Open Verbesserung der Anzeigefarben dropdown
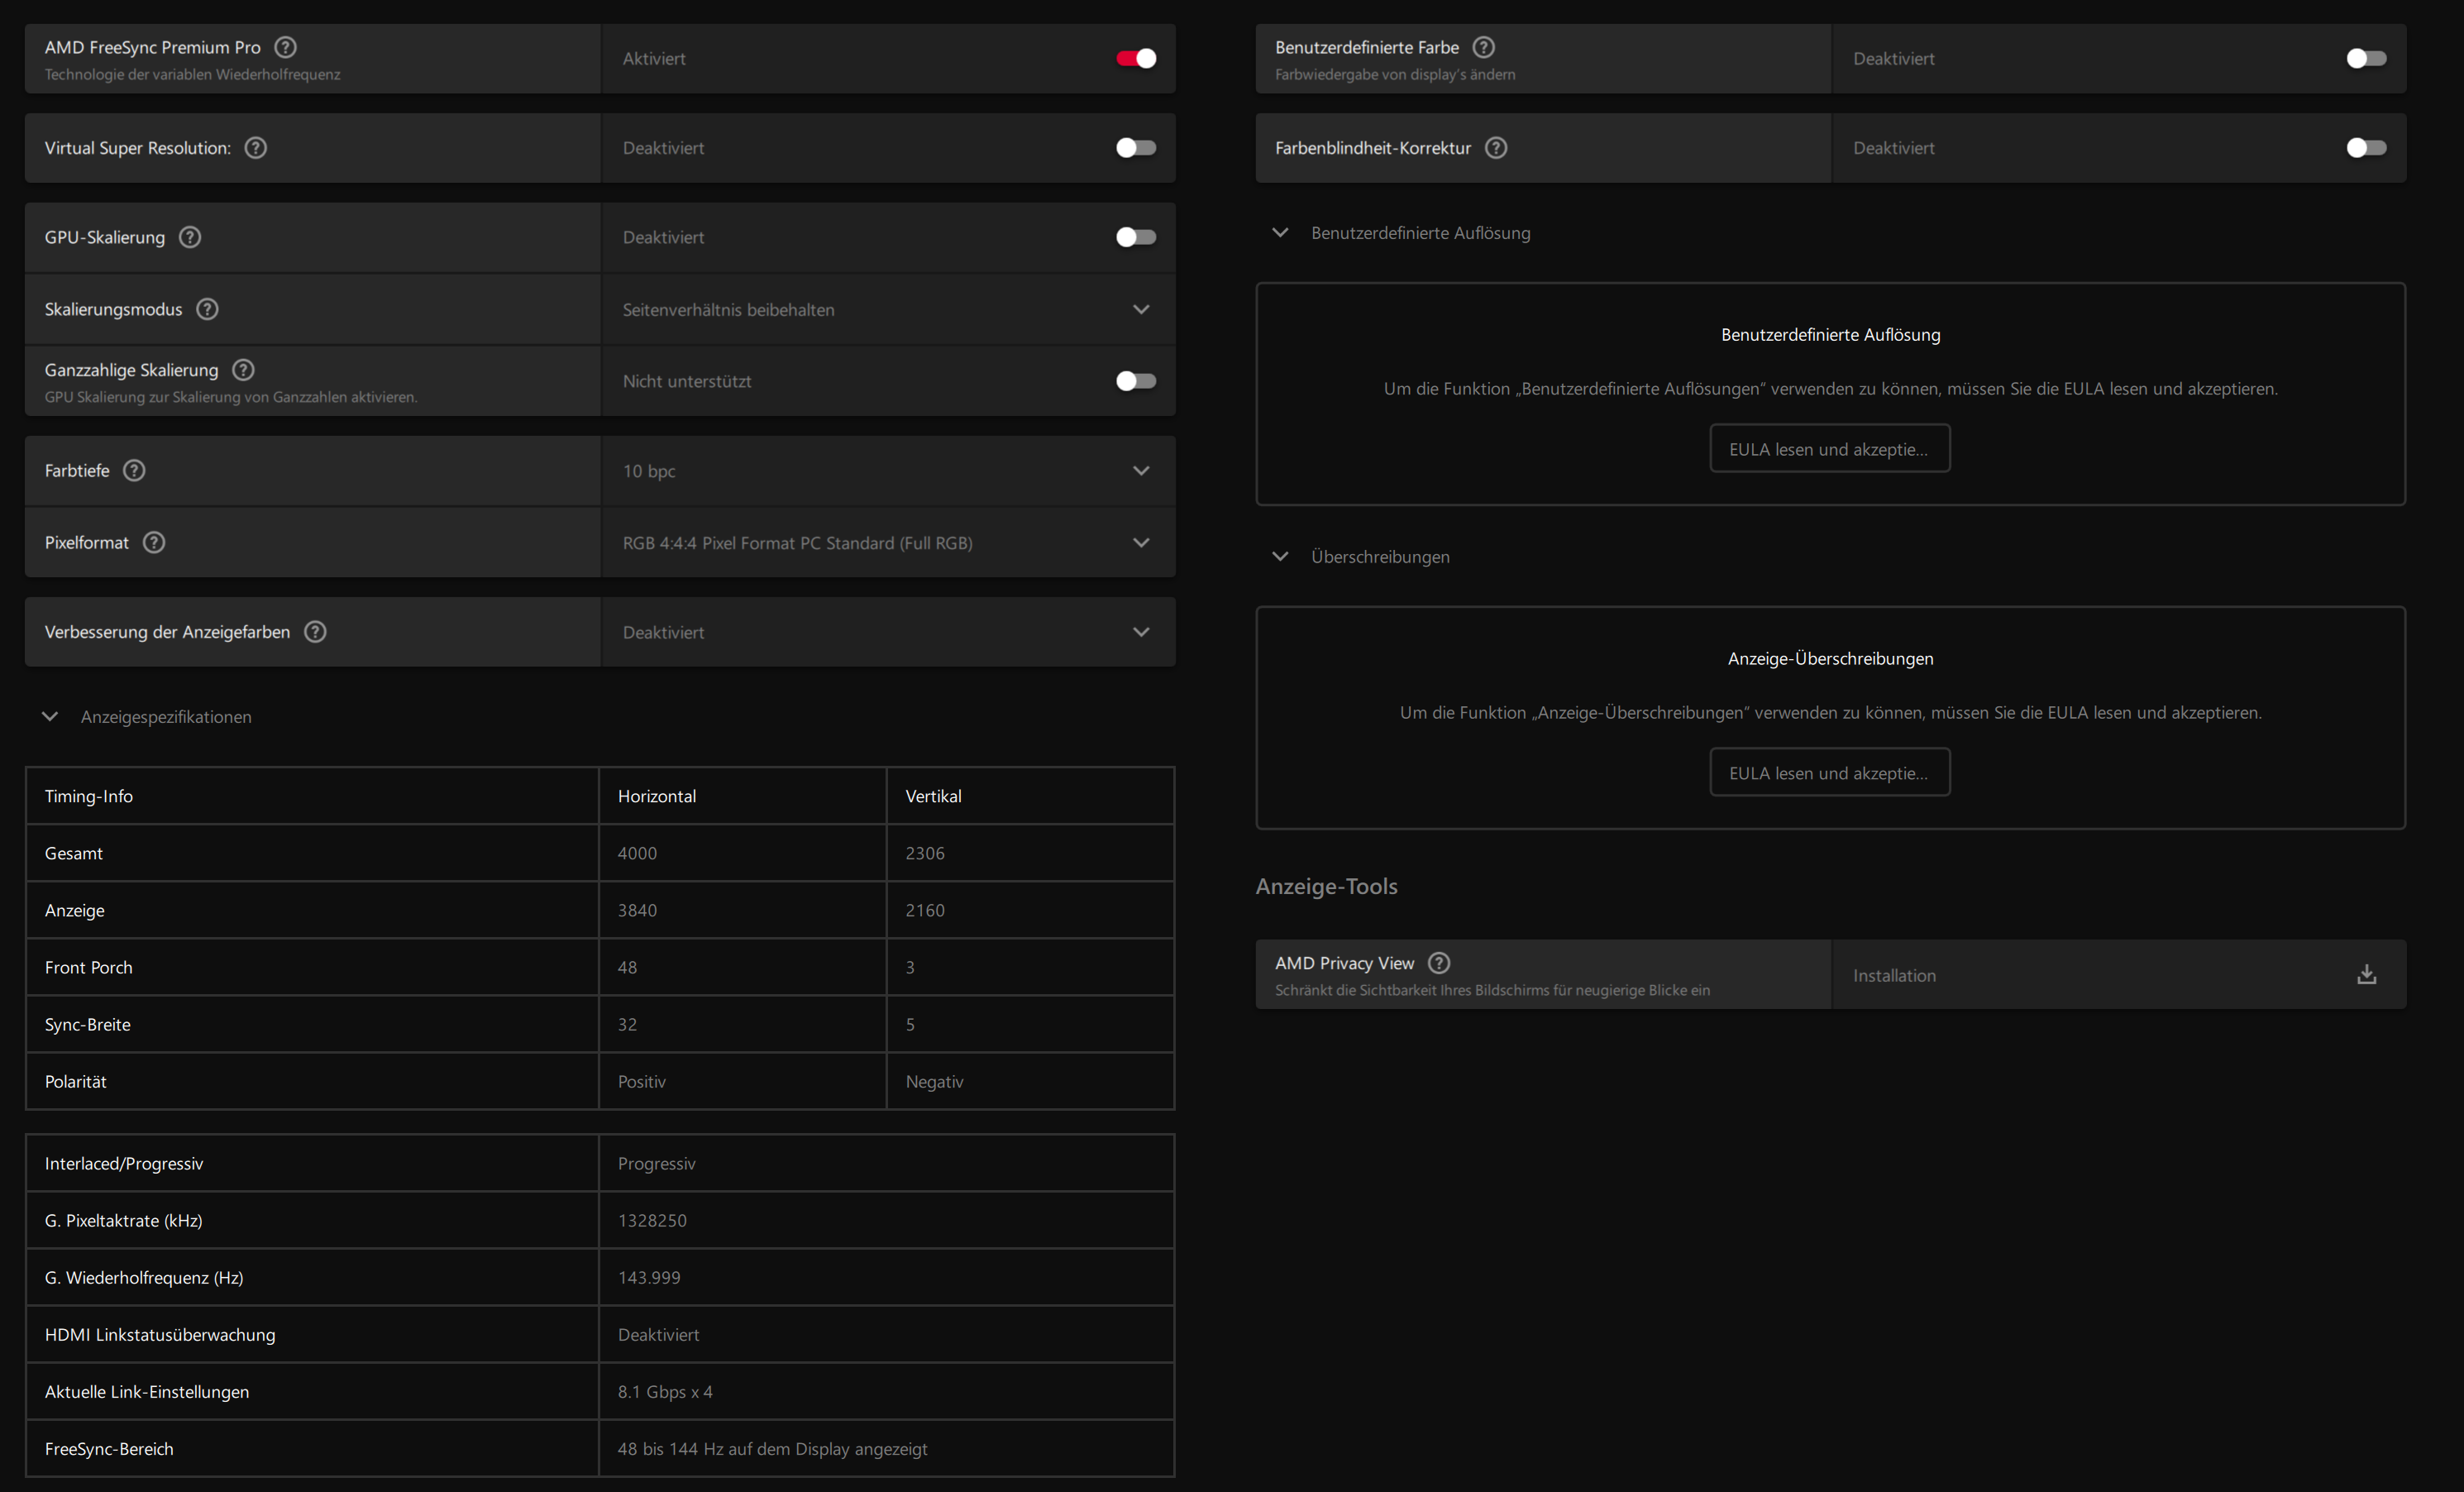 click(x=887, y=632)
